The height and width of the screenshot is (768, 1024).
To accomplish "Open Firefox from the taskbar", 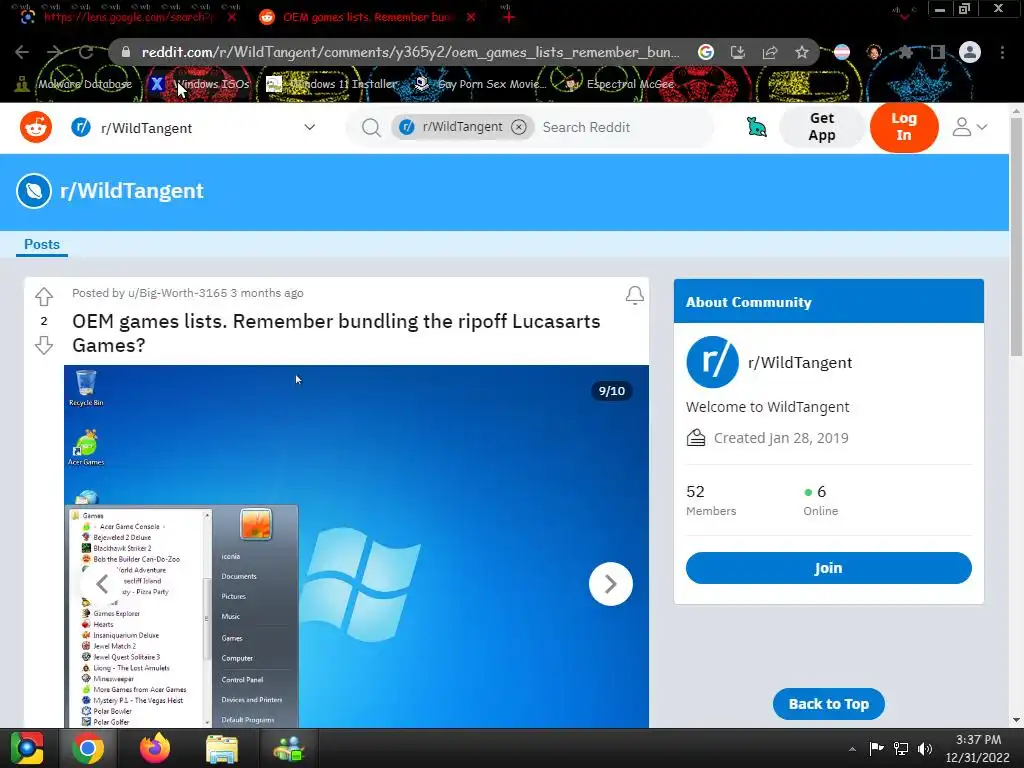I will [155, 748].
